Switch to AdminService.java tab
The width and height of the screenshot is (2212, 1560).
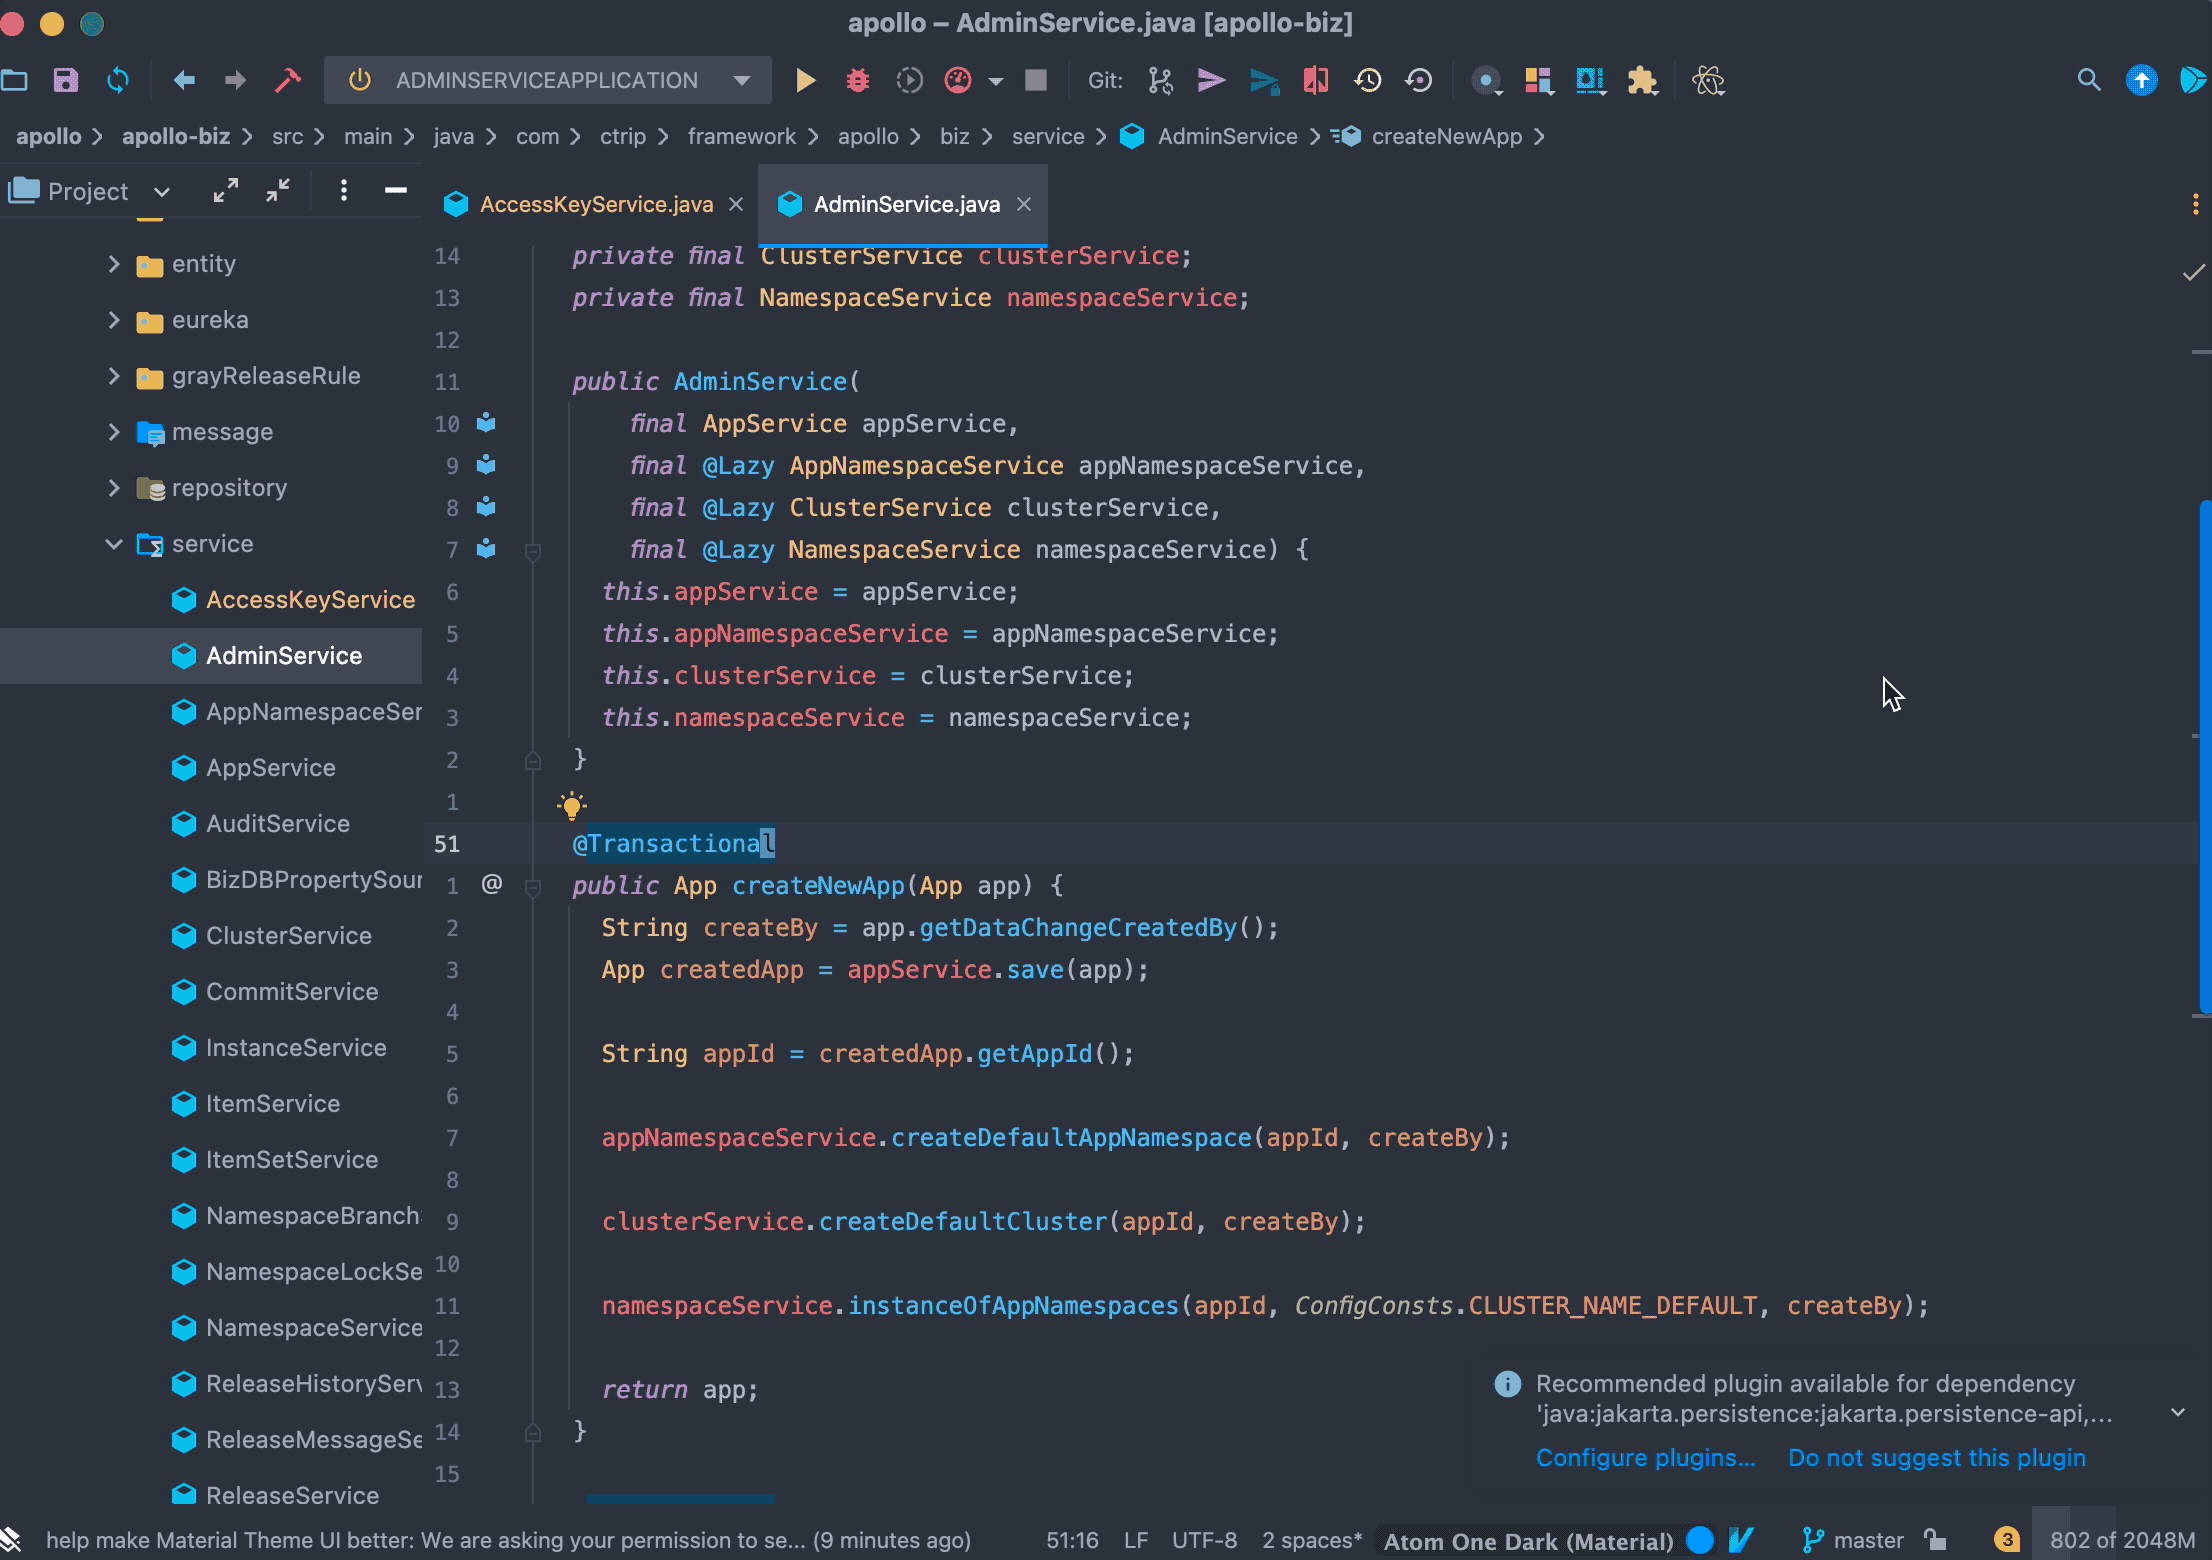(907, 203)
